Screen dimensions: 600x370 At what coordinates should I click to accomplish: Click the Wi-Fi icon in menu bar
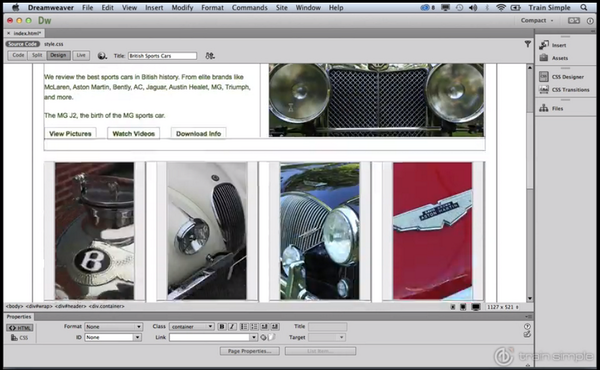pyautogui.click(x=501, y=8)
